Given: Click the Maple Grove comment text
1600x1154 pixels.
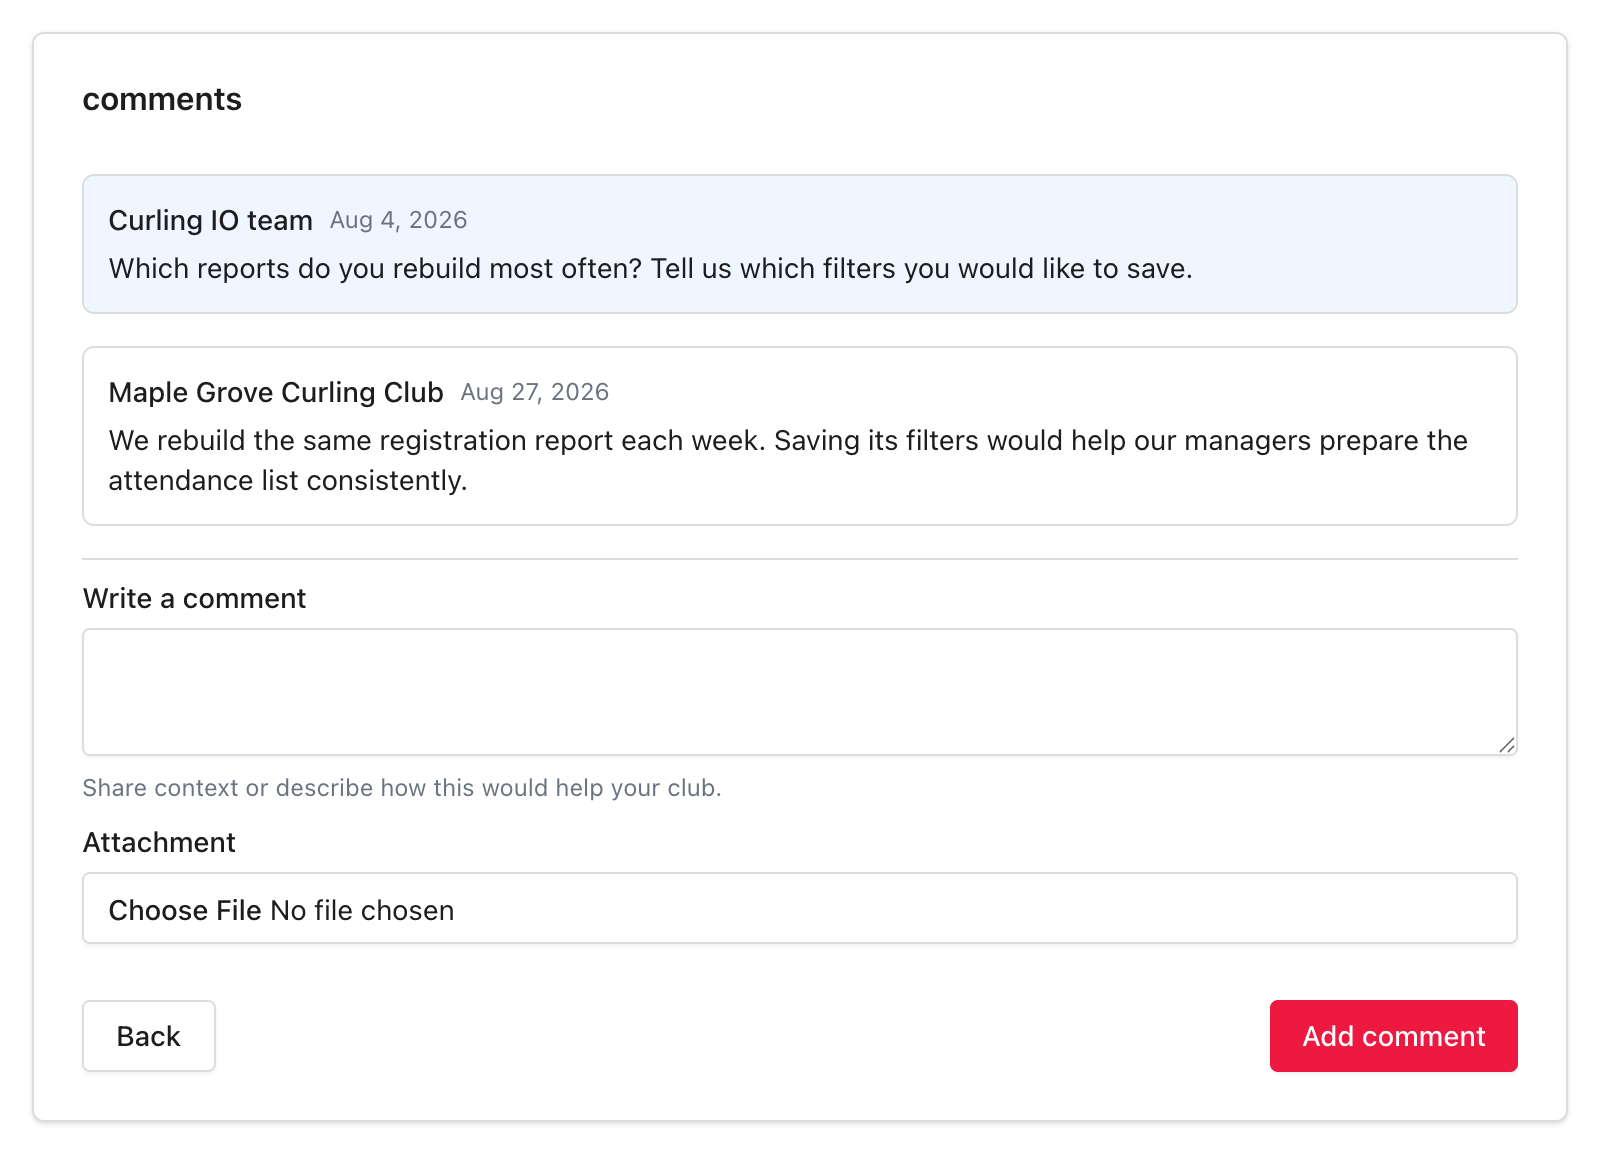Looking at the screenshot, I should 788,460.
